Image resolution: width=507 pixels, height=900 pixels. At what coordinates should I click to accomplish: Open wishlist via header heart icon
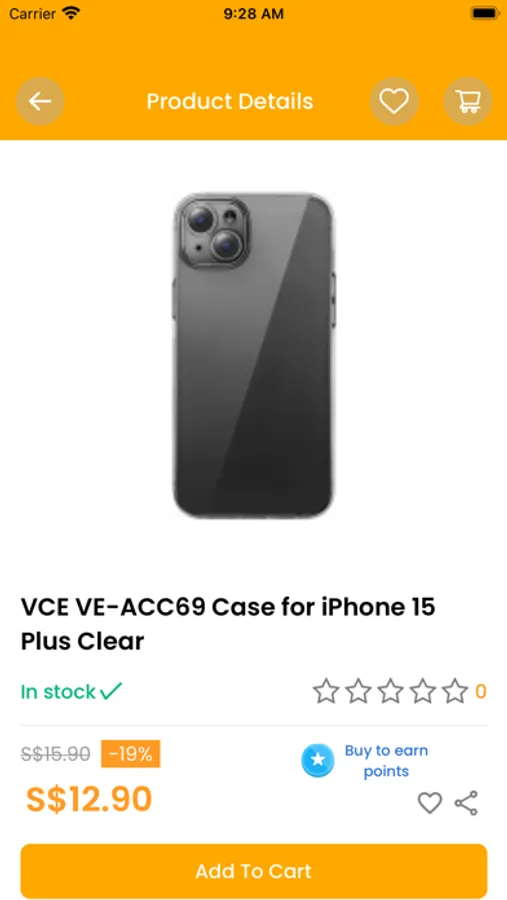[394, 102]
